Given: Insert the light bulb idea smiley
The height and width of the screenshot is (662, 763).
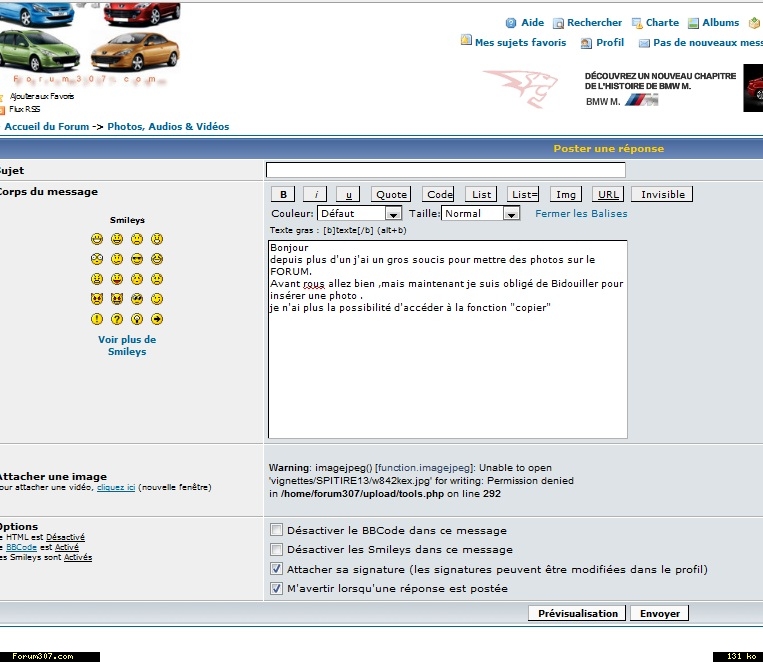Looking at the screenshot, I should 137,319.
